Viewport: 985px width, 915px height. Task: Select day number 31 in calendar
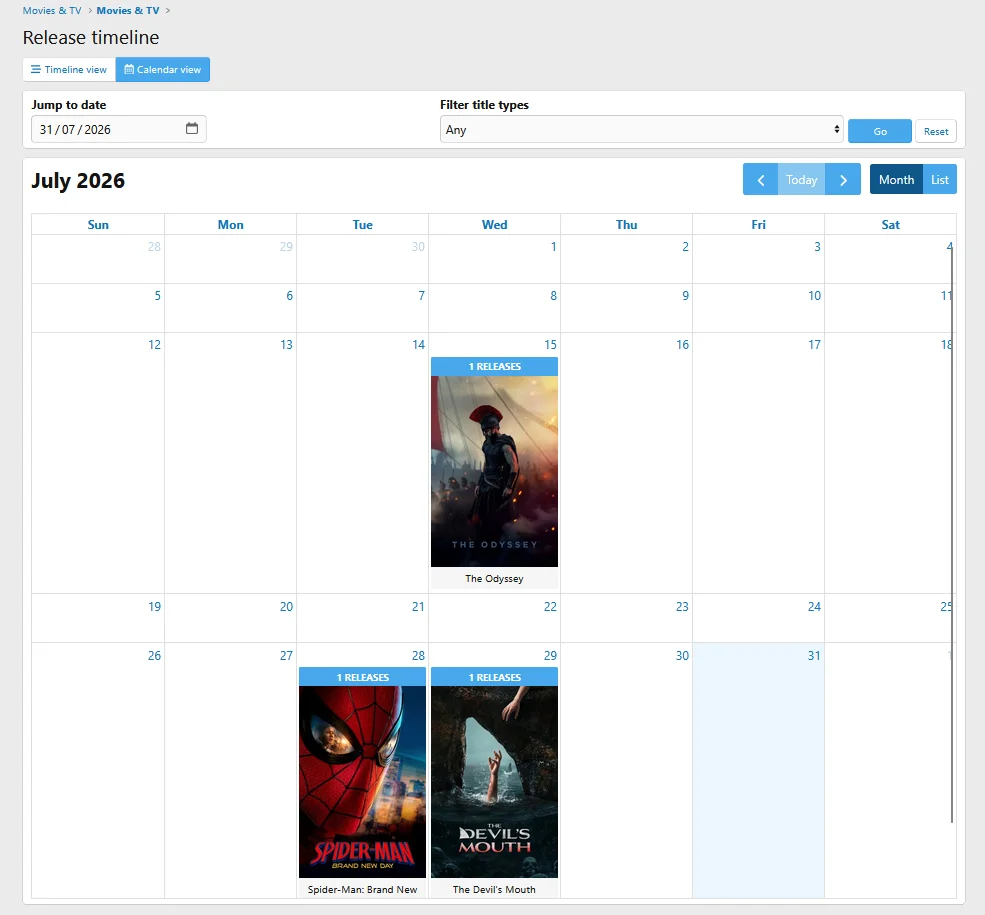(x=814, y=656)
